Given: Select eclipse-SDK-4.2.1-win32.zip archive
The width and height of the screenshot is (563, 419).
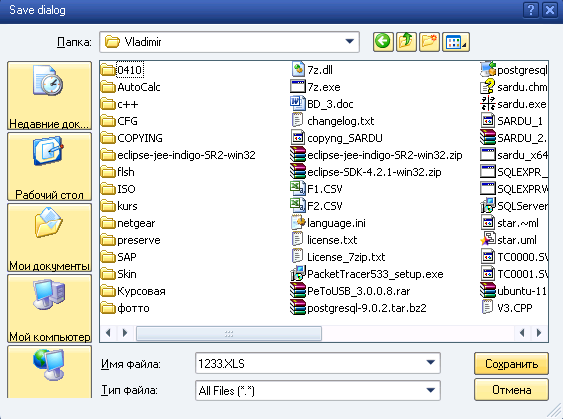Looking at the screenshot, I should [366, 172].
